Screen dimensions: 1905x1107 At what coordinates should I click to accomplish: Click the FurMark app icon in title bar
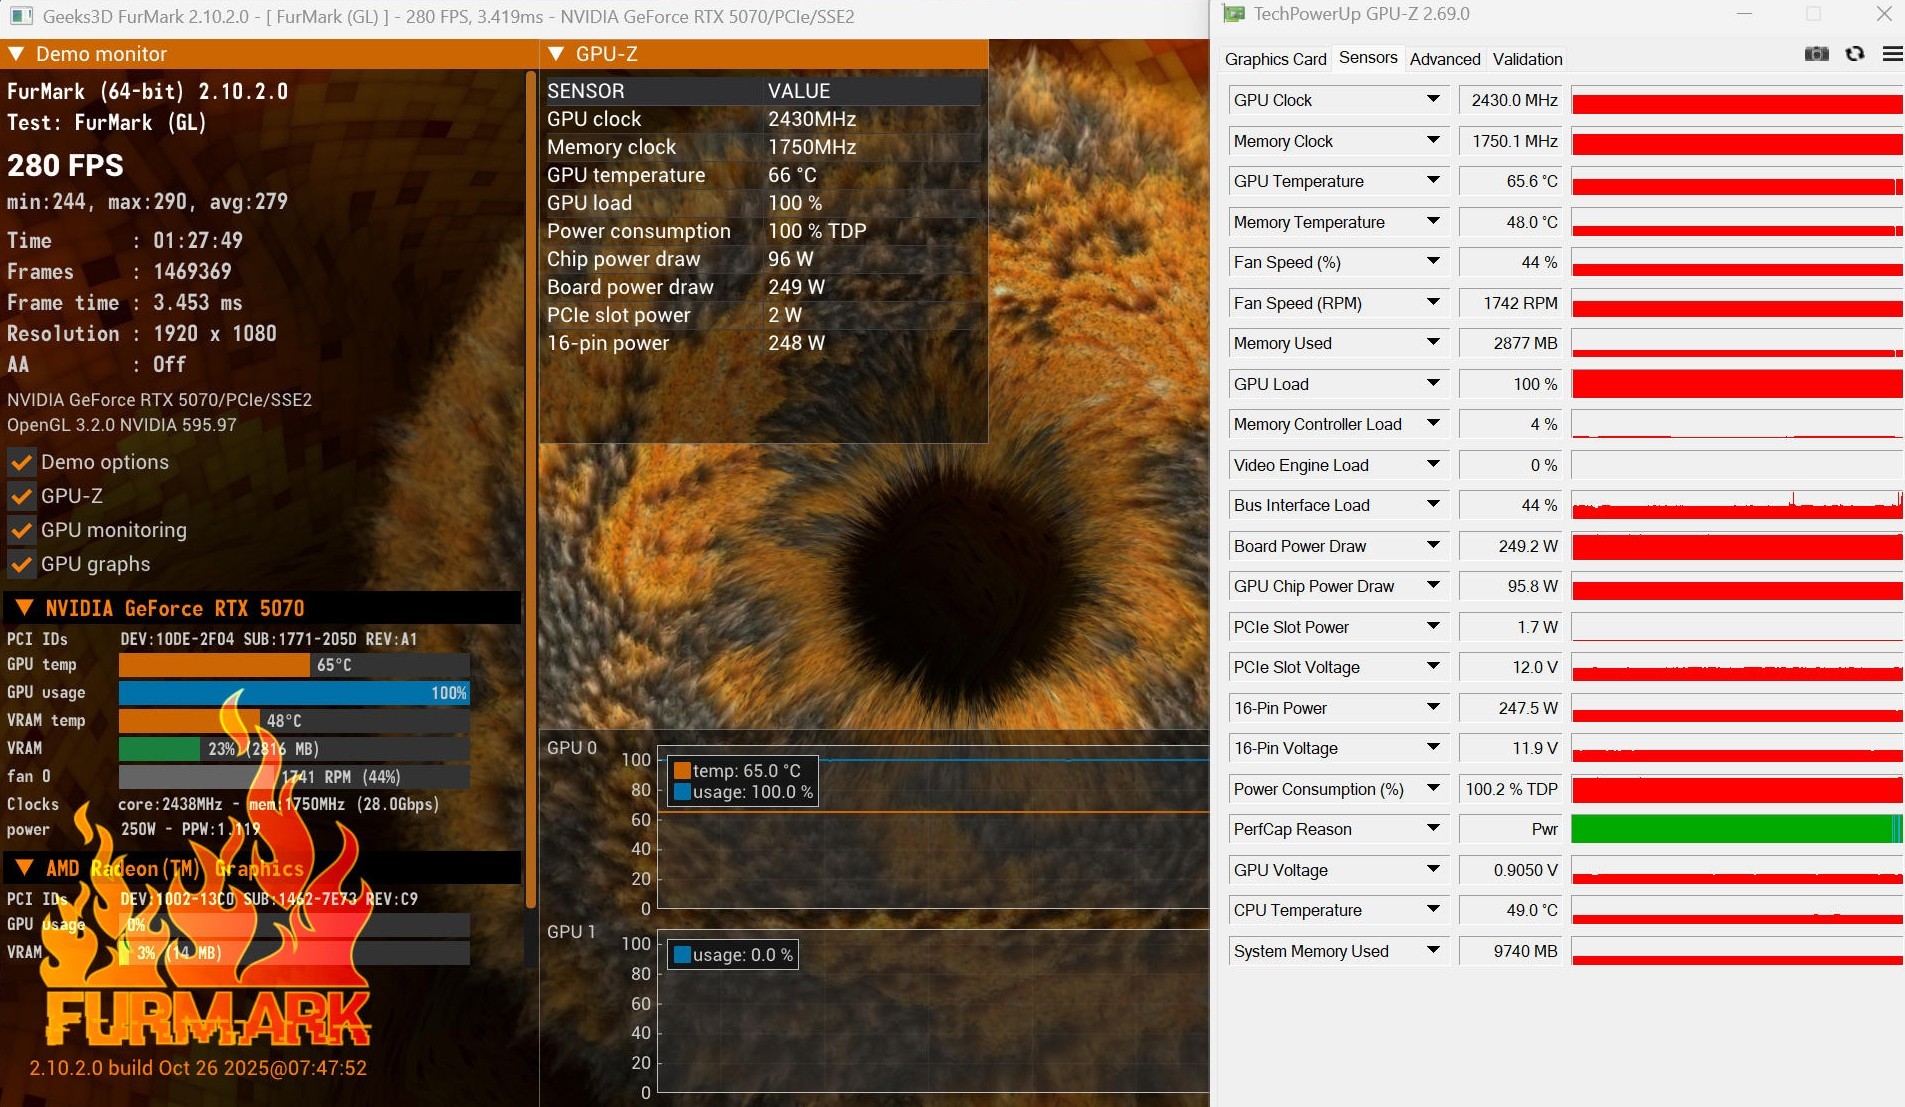20,16
